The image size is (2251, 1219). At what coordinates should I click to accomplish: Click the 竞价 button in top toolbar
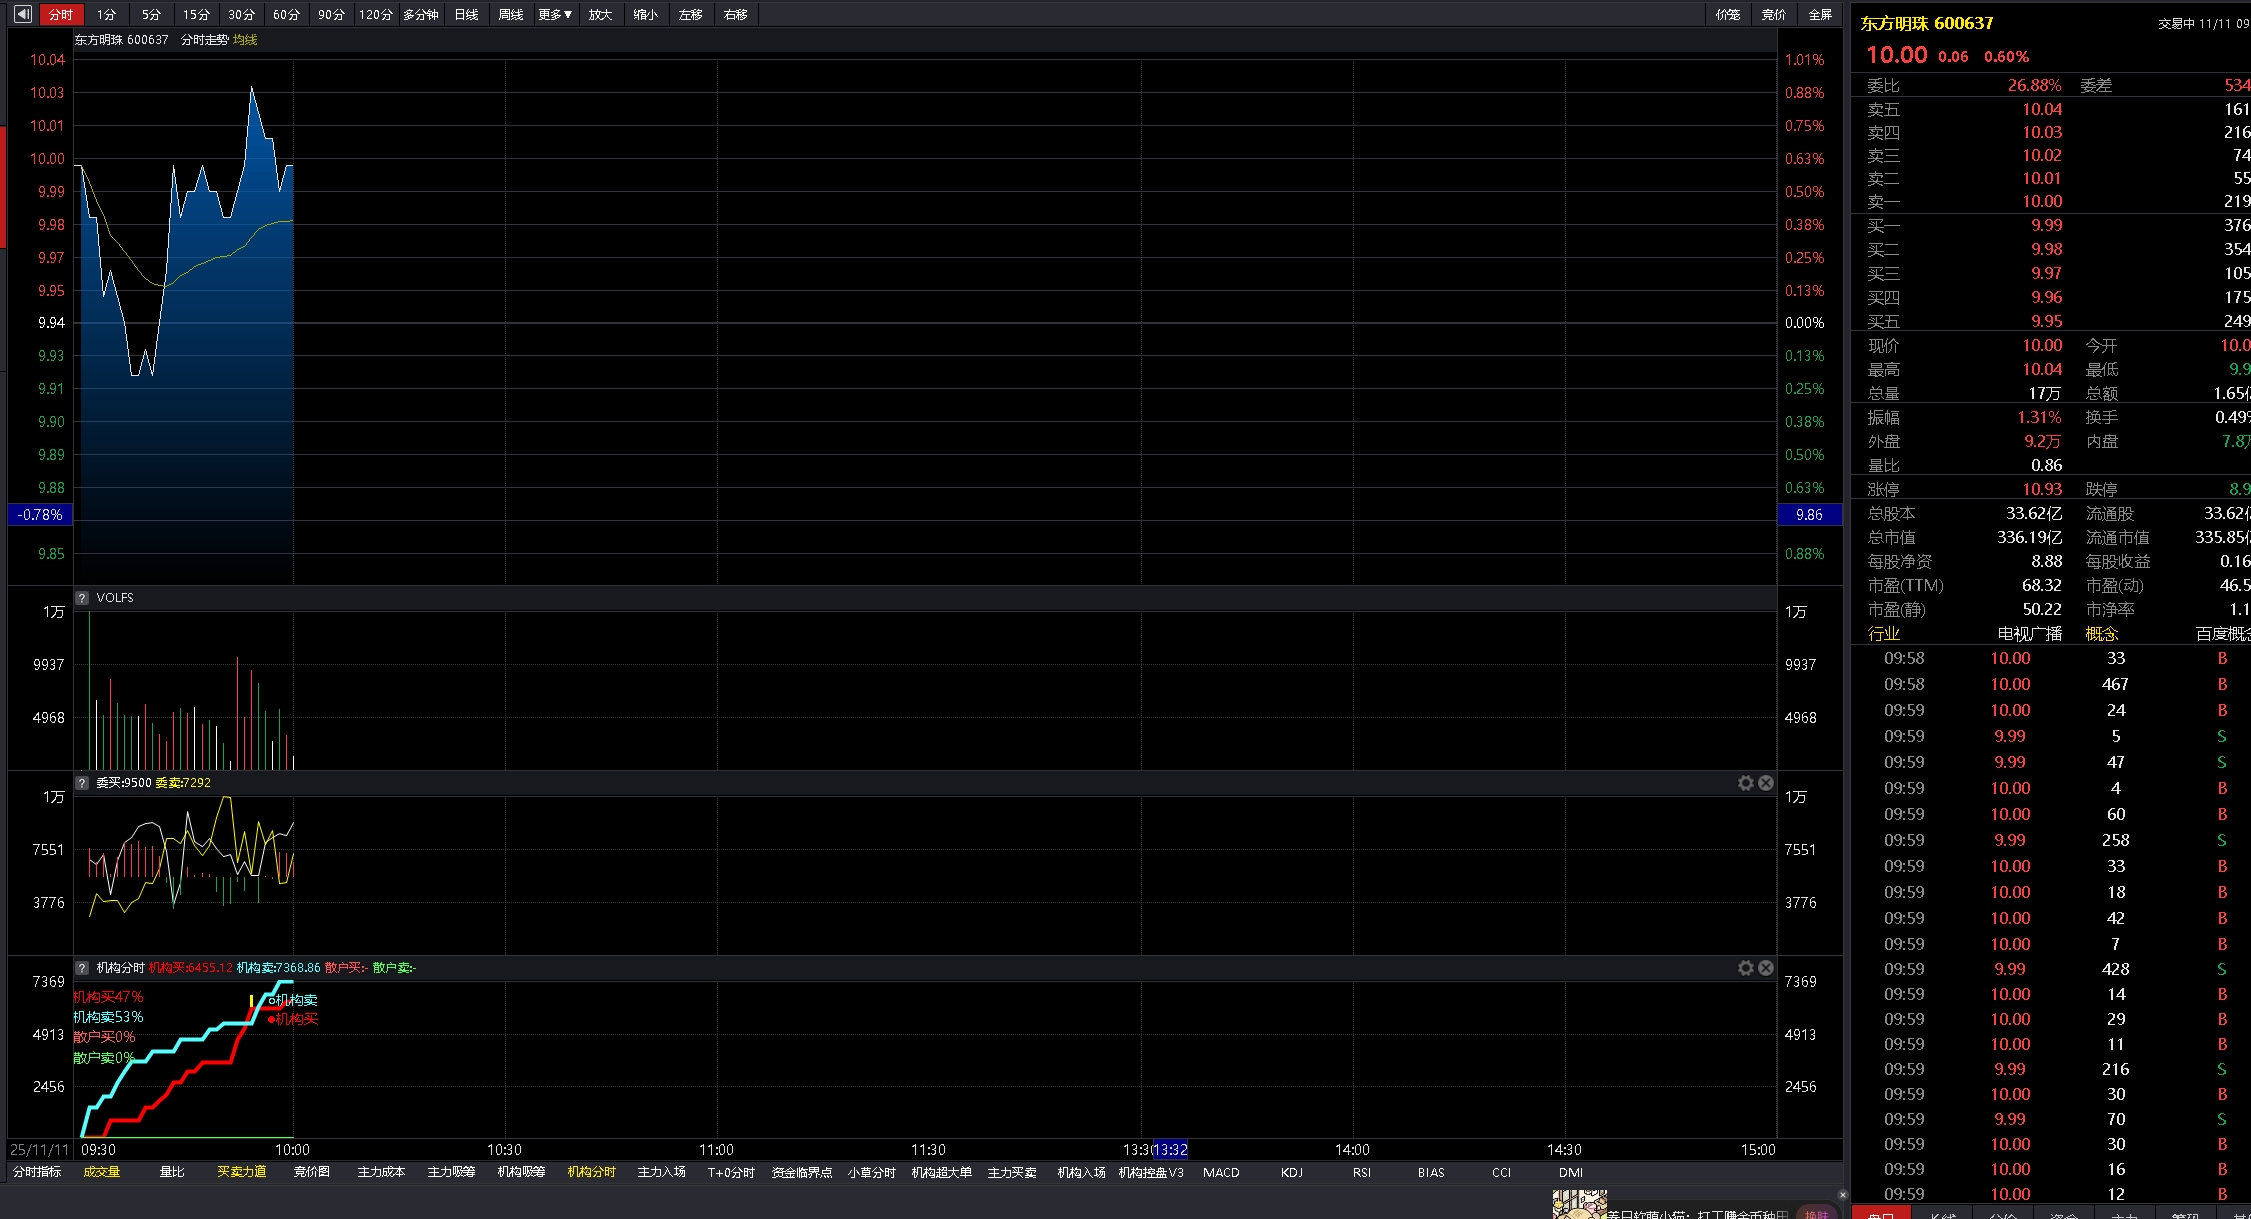click(x=1774, y=14)
